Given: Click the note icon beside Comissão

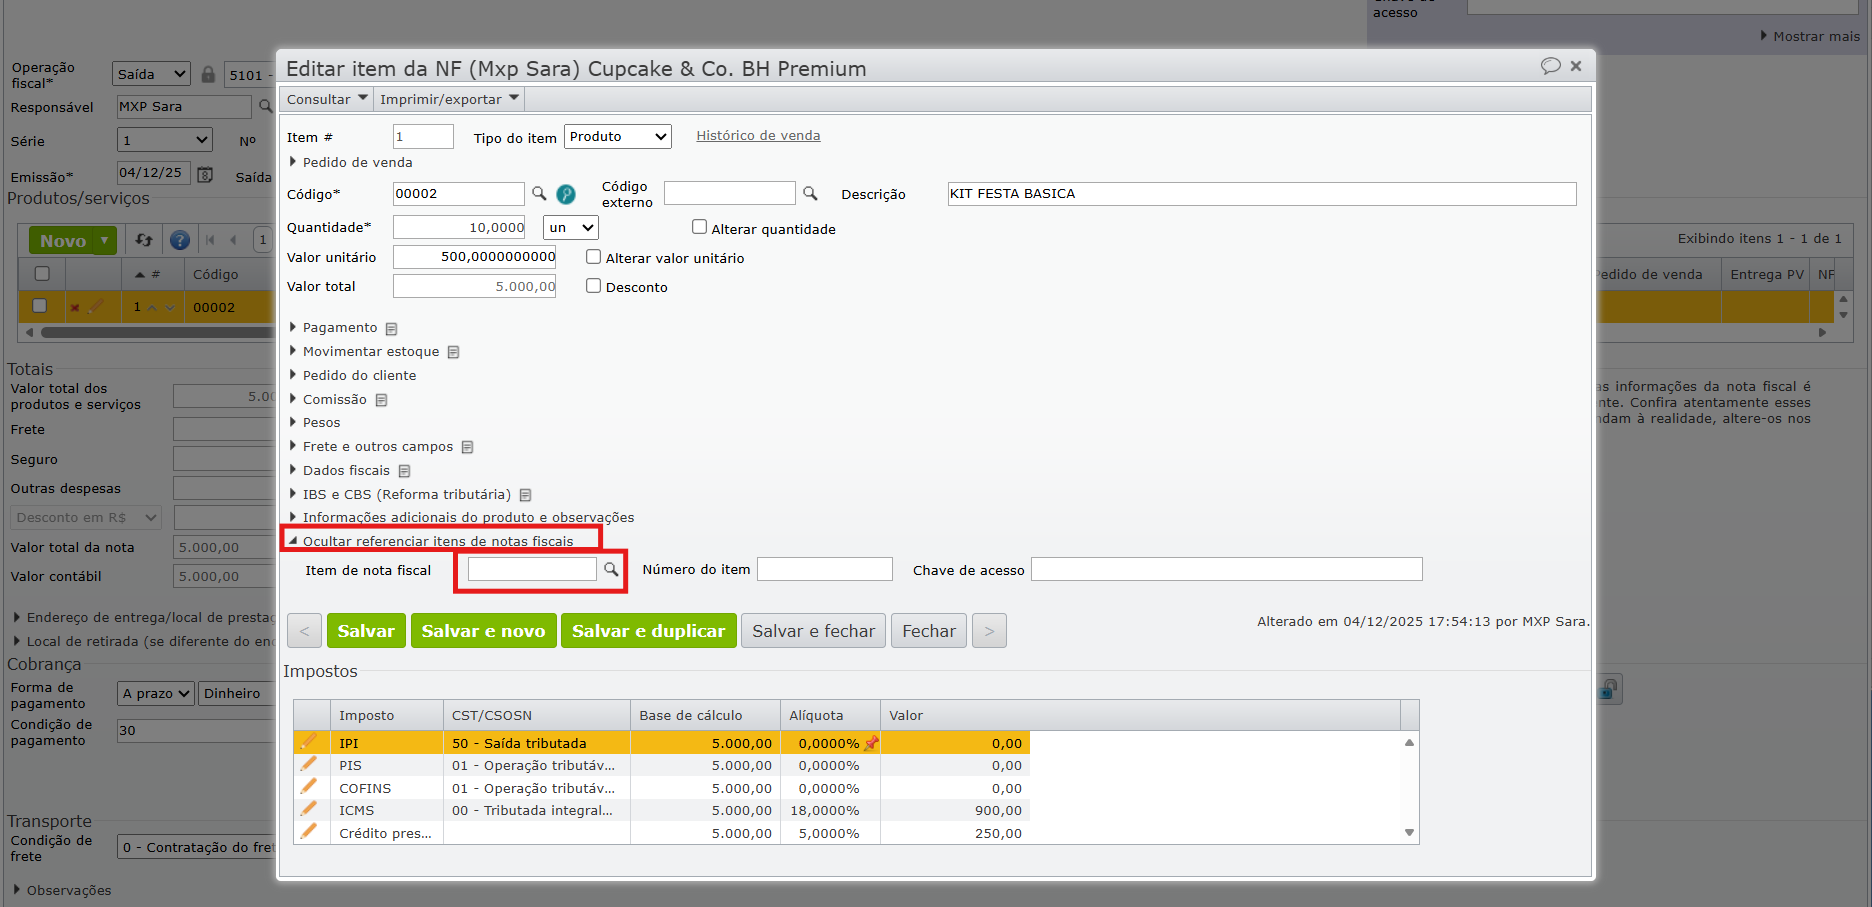Looking at the screenshot, I should point(381,400).
